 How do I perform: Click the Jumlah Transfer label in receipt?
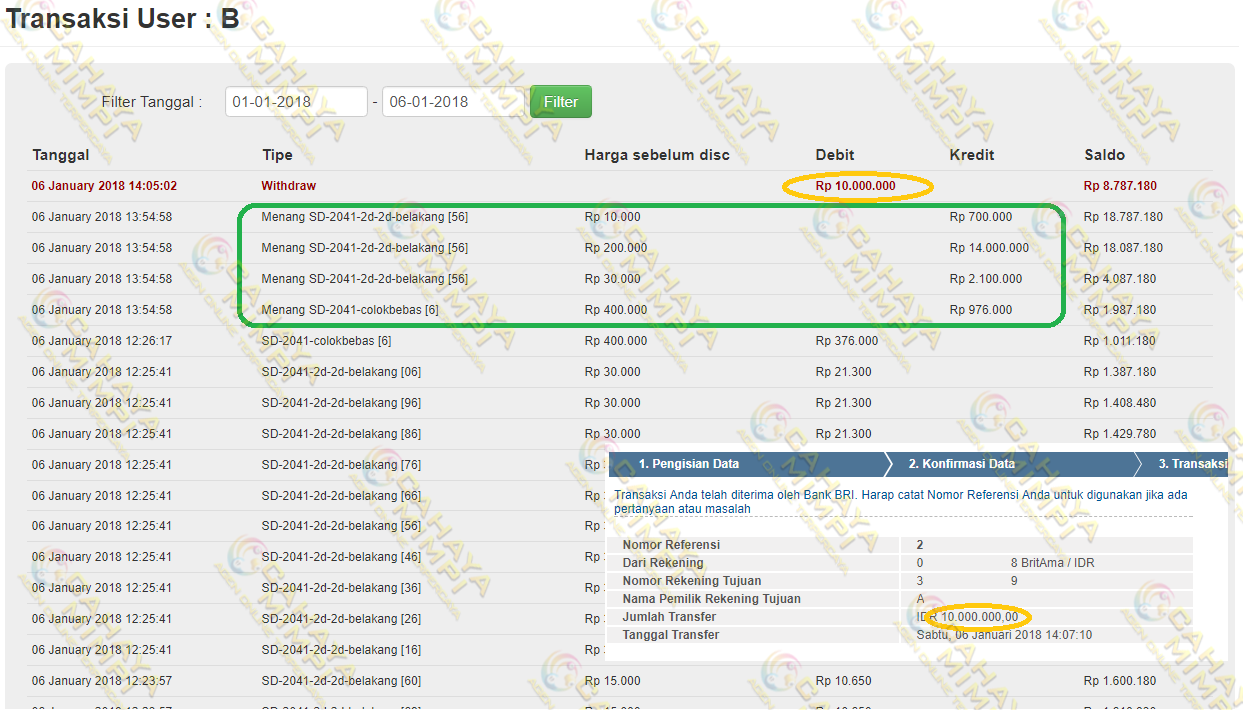[x=669, y=617]
